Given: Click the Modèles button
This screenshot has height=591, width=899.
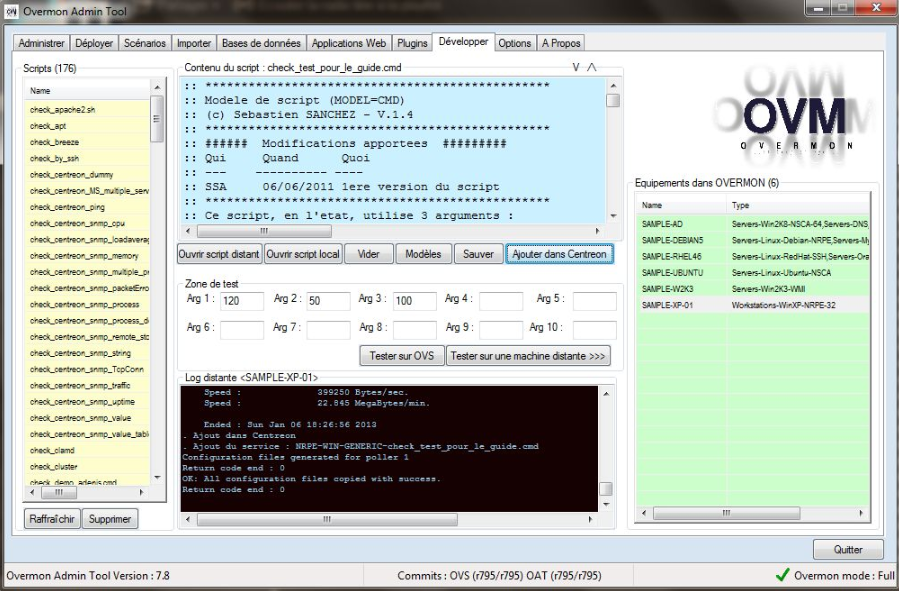Looking at the screenshot, I should pyautogui.click(x=424, y=254).
